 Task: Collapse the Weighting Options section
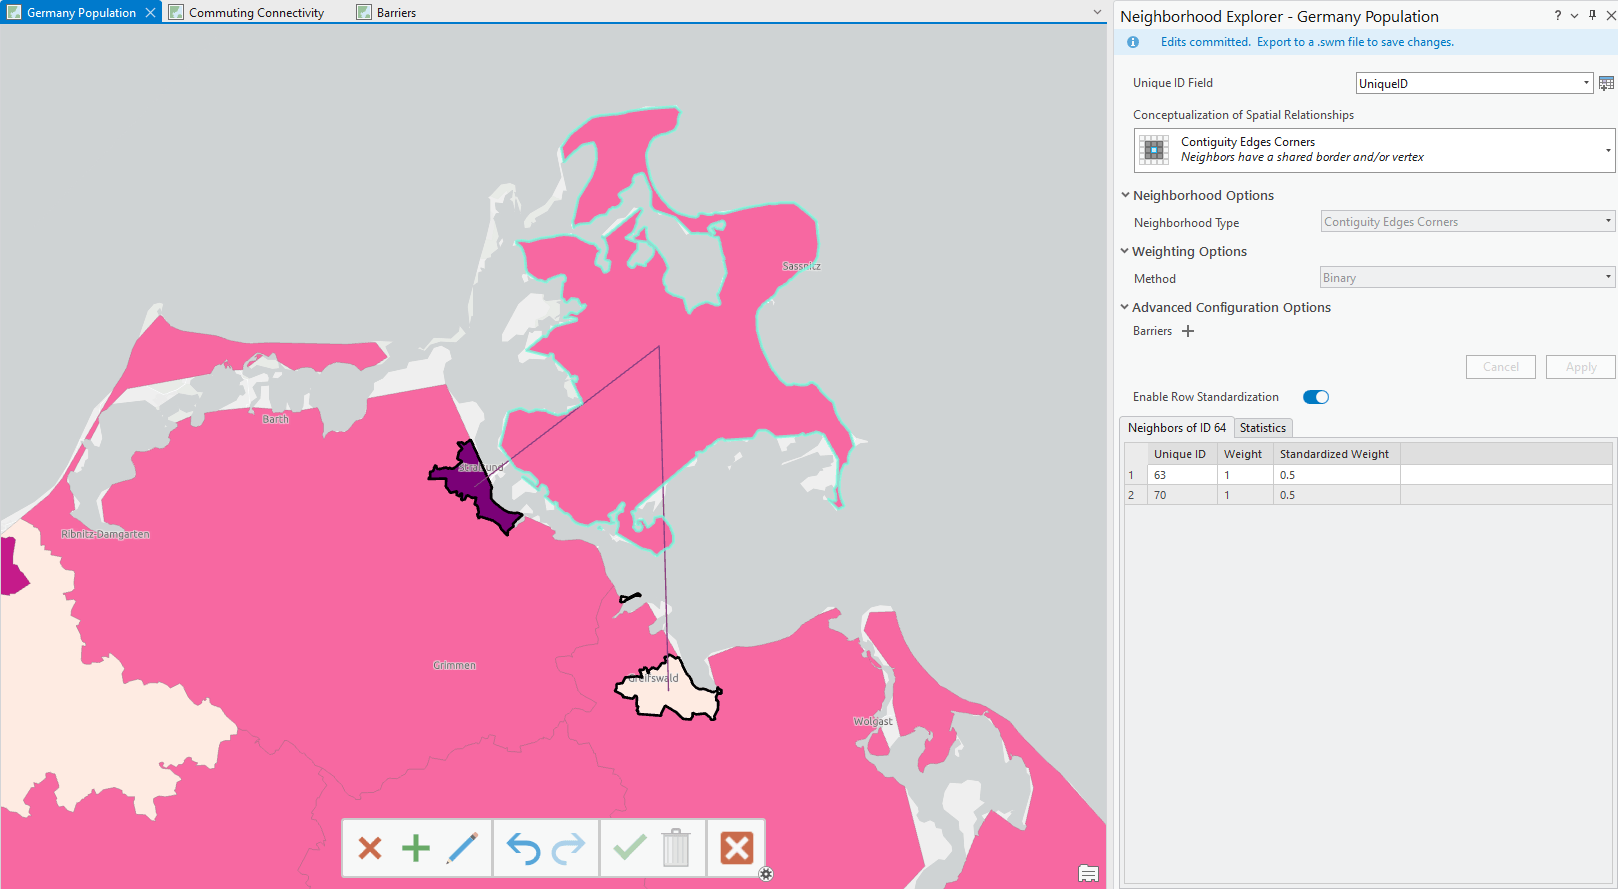point(1125,251)
